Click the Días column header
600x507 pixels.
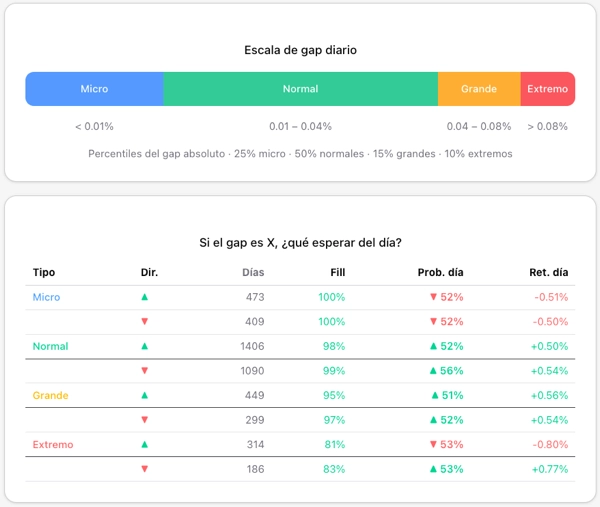coord(253,272)
